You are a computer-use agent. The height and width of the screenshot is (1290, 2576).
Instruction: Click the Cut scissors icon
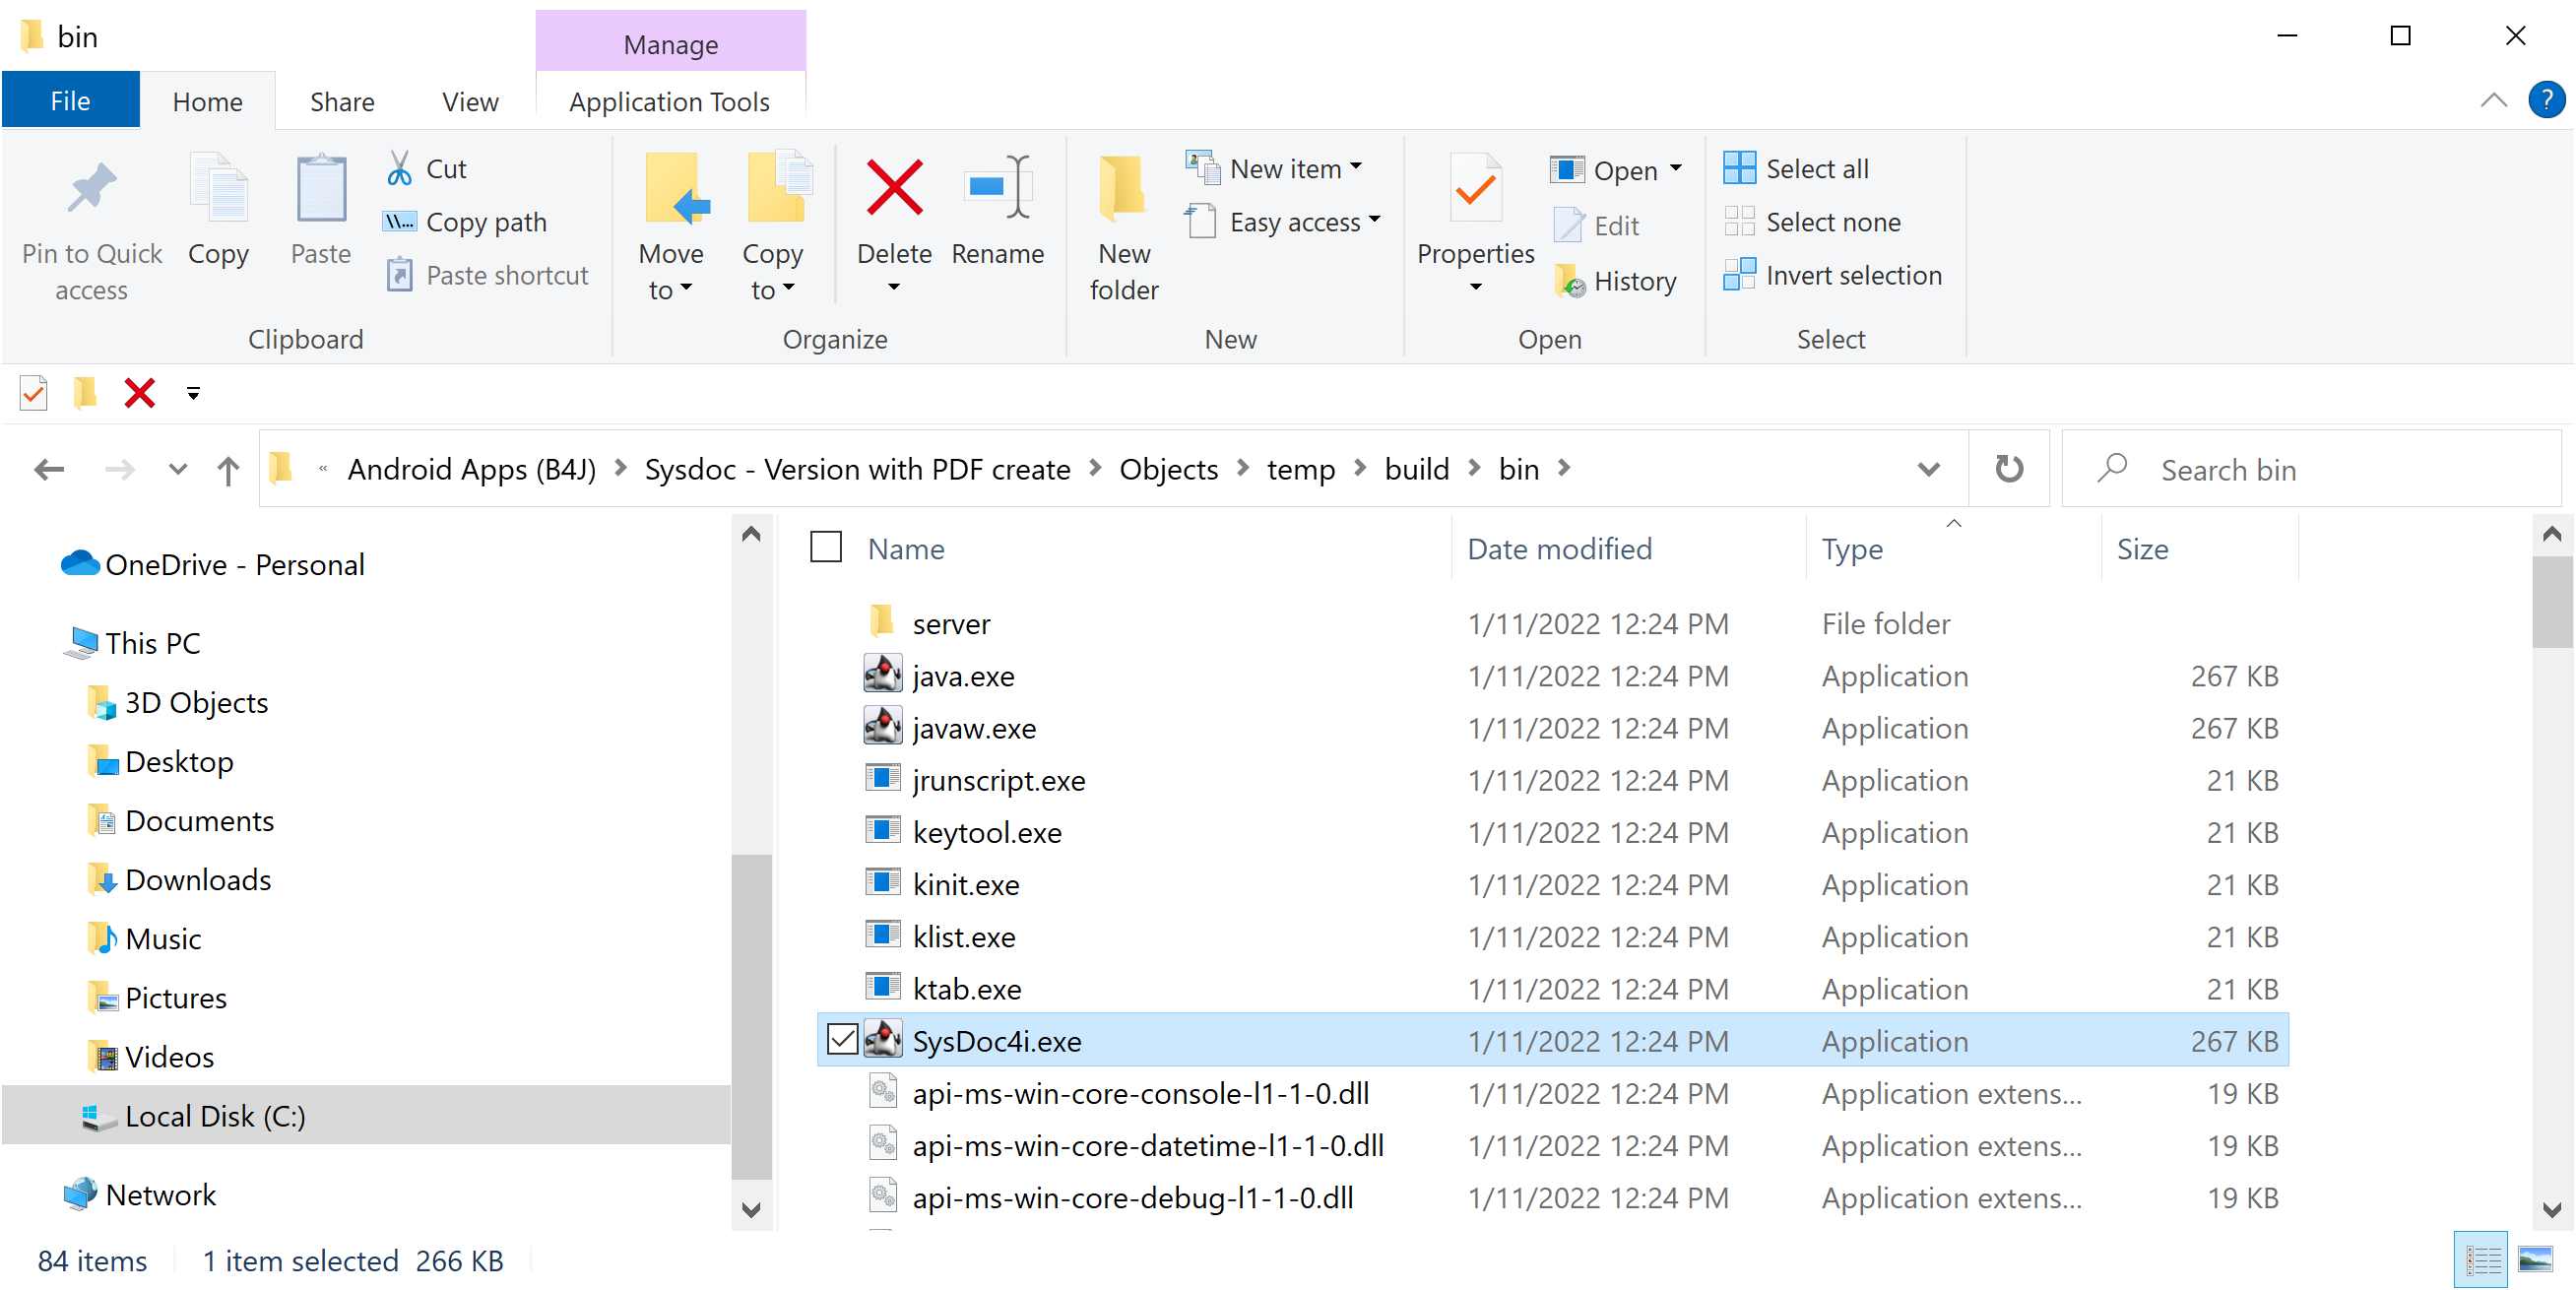400,168
